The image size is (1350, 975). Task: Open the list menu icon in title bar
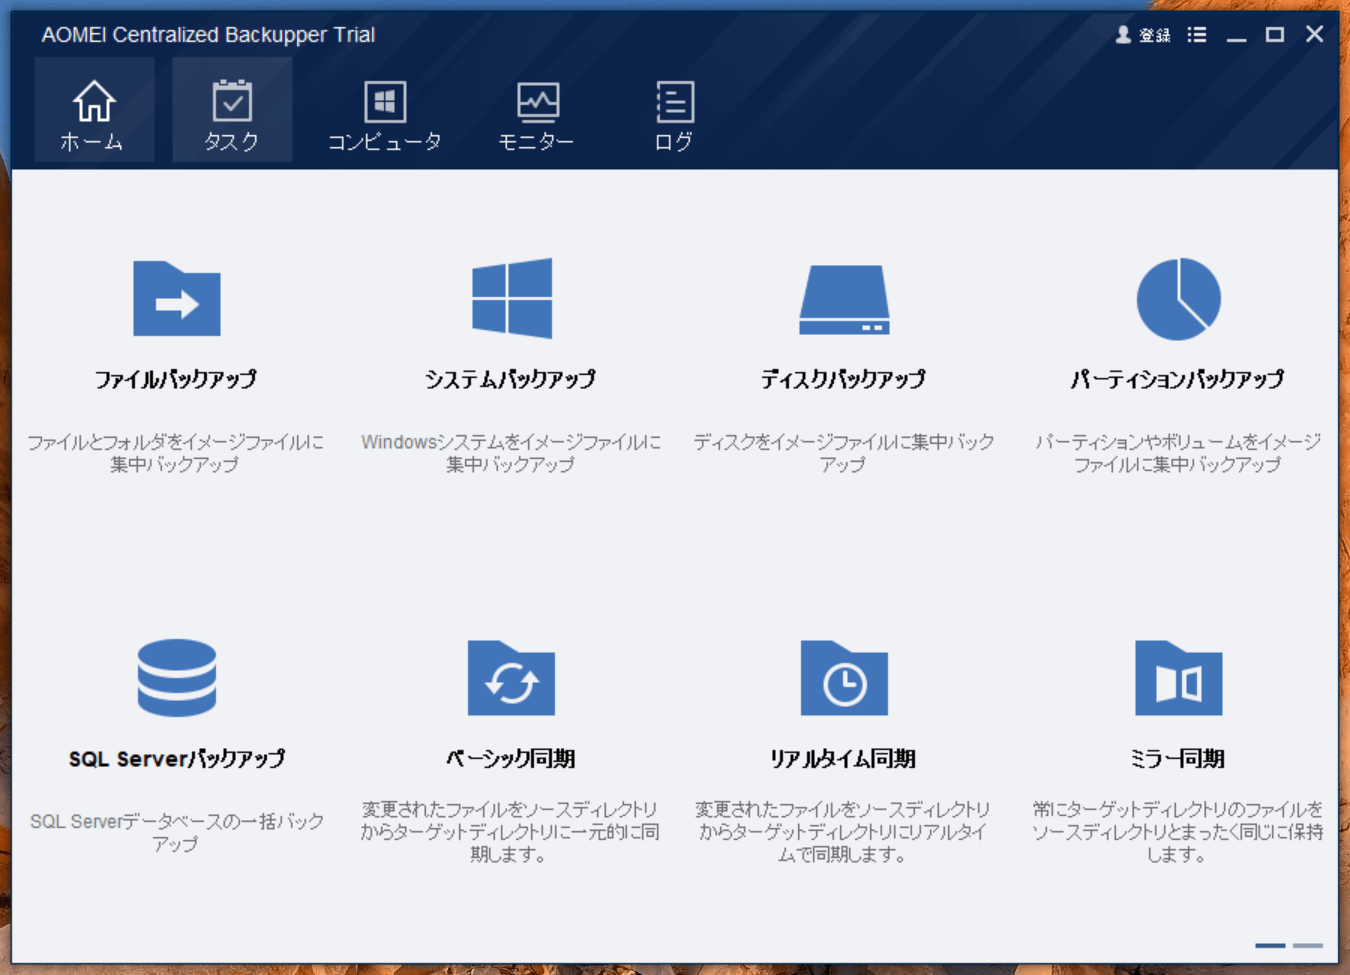point(1197,35)
